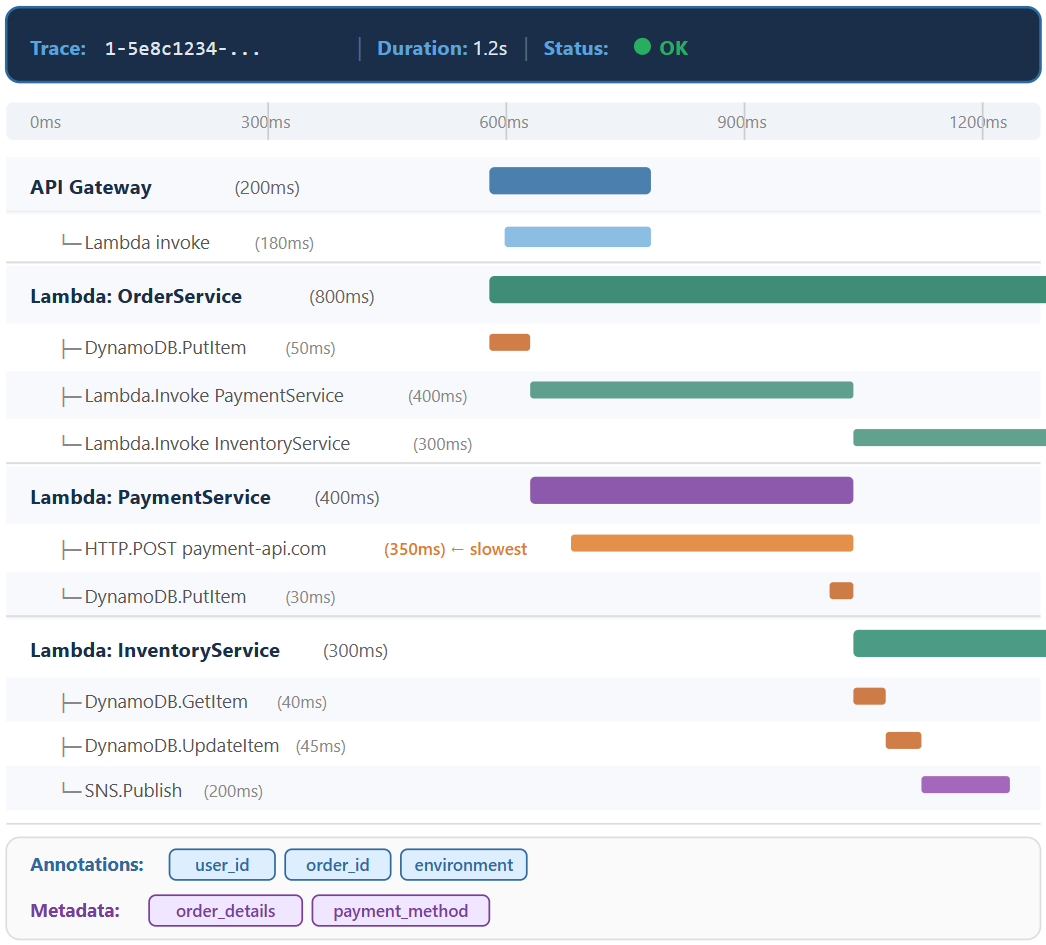Click the Lambda invoke subsegment label

[147, 243]
